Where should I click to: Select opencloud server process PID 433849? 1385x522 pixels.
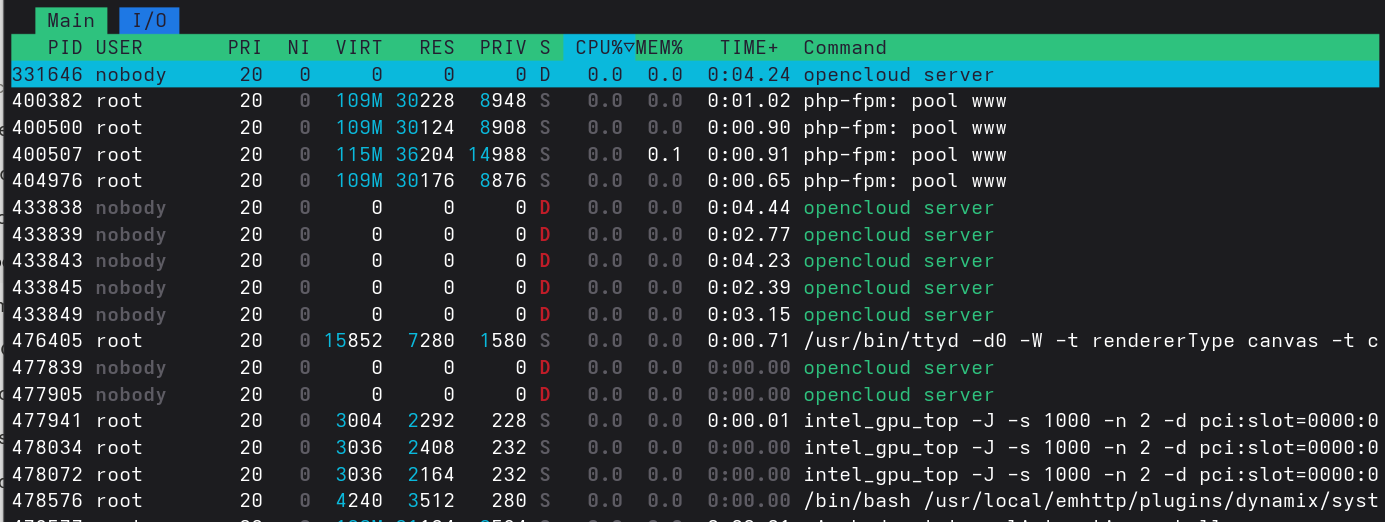[x=694, y=314]
